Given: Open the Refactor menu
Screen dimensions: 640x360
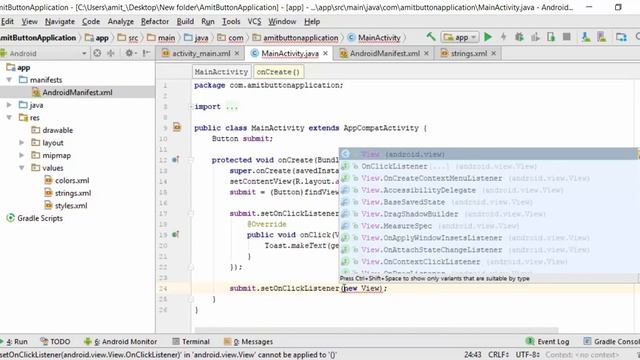Looking at the screenshot, I should pos(155,22).
